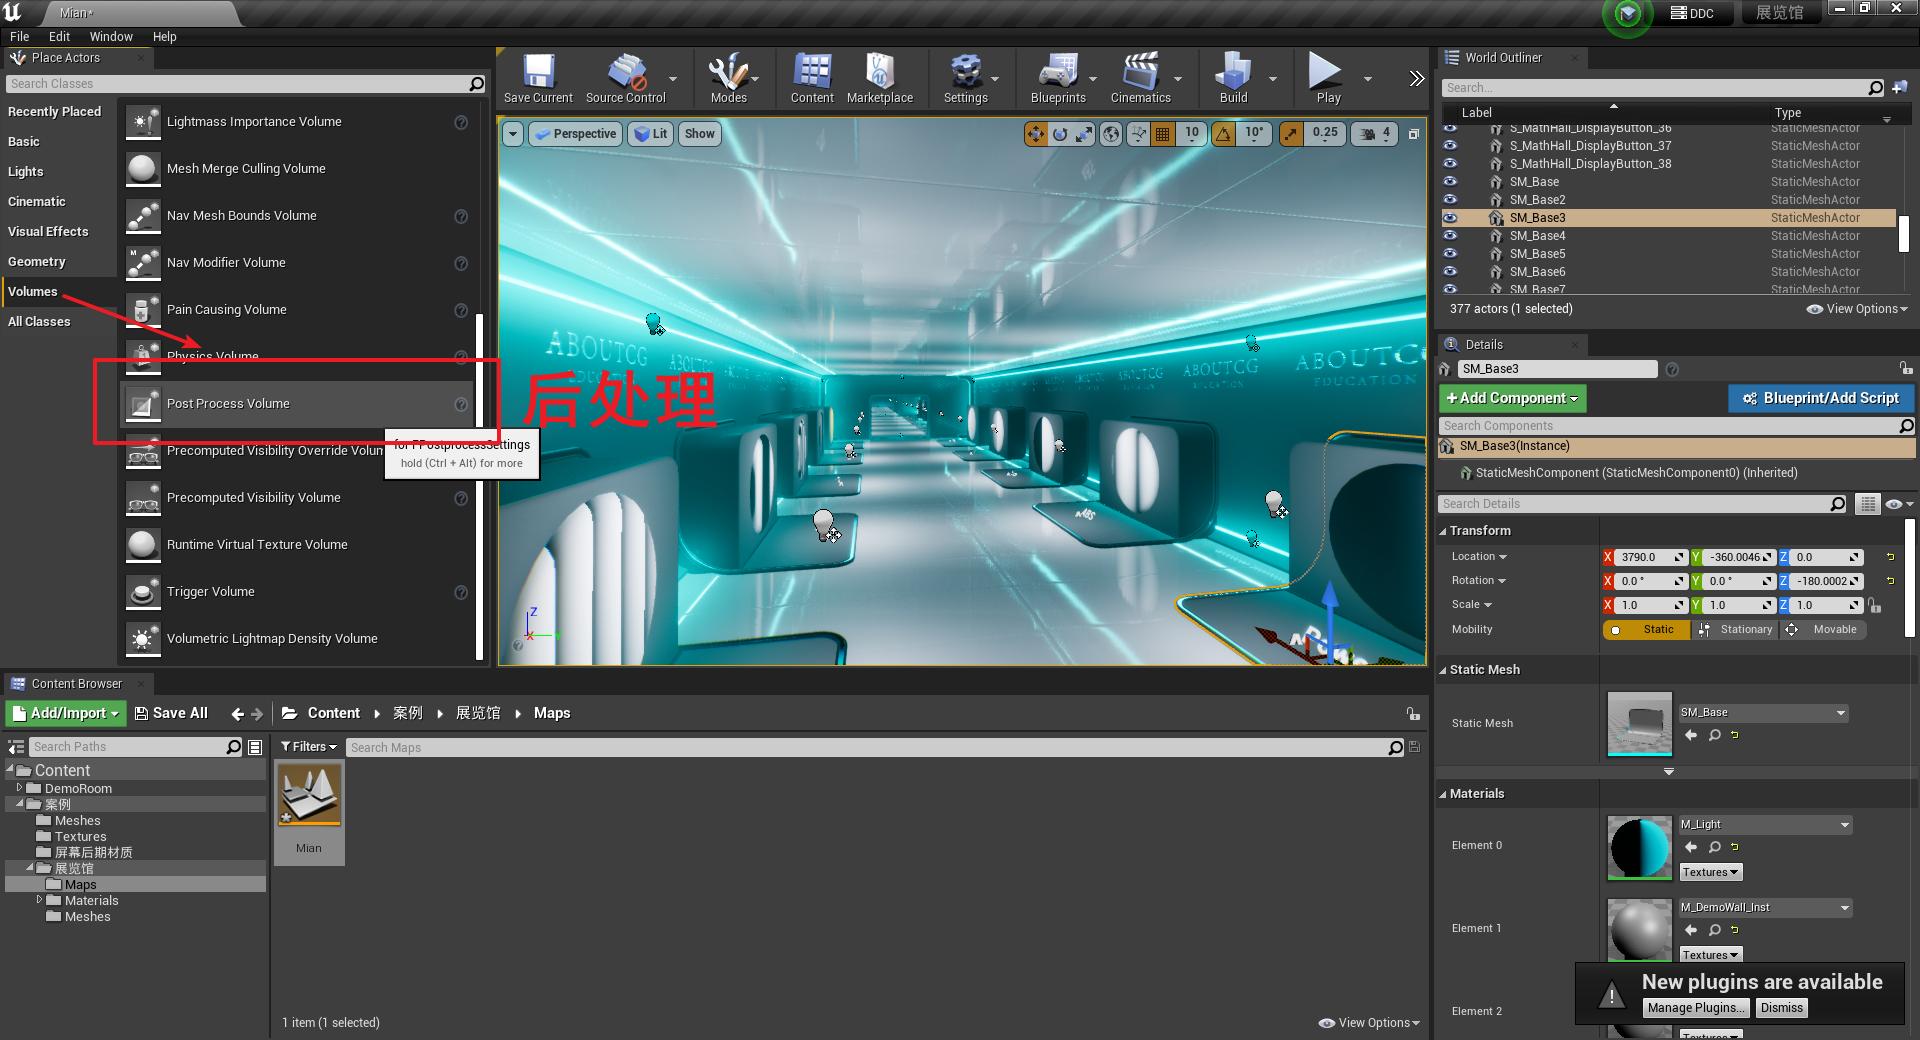Click the Add Component button

[x=1511, y=398]
